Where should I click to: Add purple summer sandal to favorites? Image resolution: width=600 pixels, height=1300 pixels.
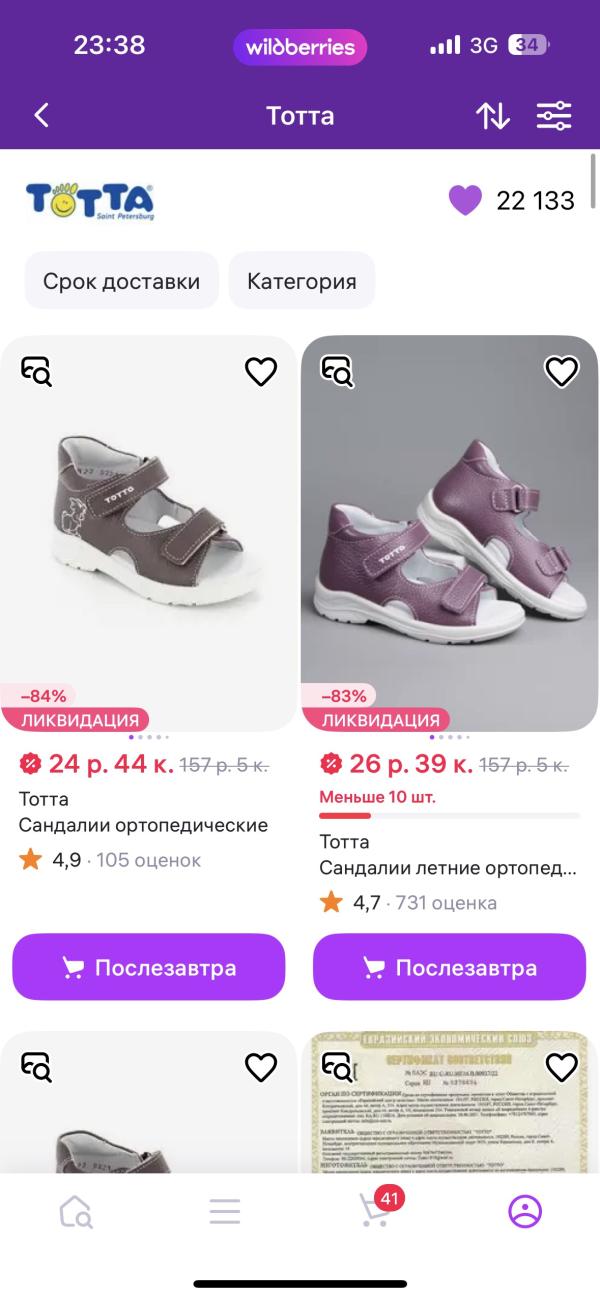click(561, 372)
